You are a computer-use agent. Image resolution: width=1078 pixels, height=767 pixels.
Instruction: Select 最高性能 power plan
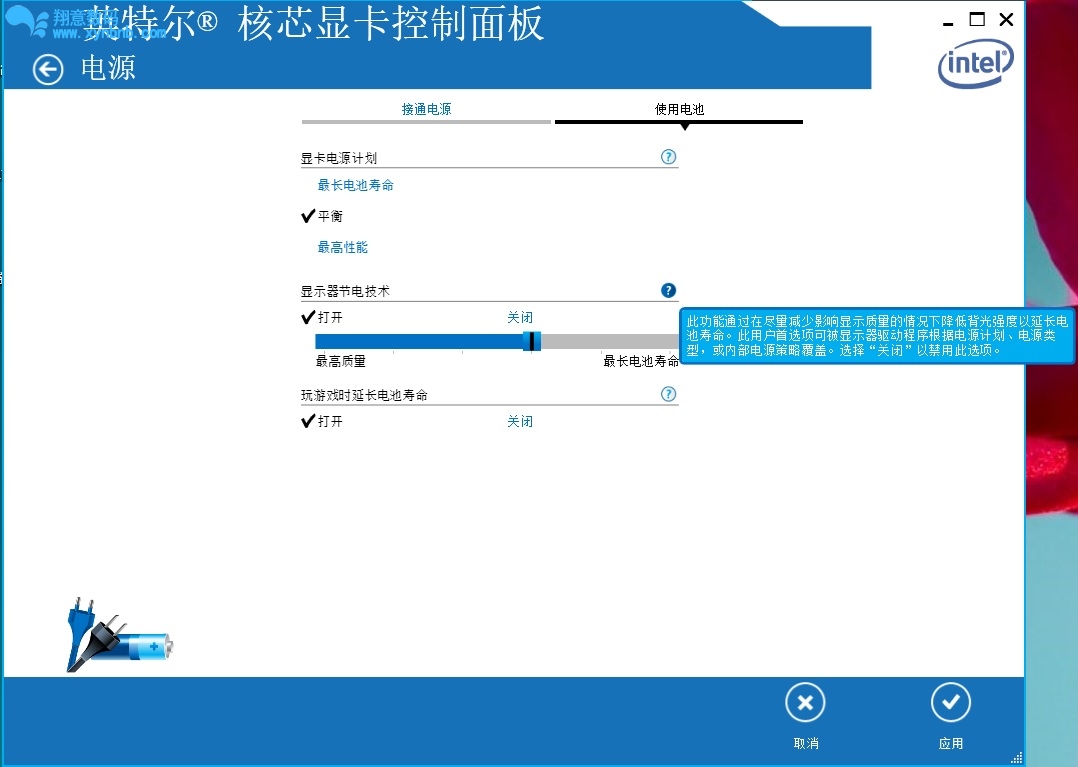pyautogui.click(x=342, y=247)
